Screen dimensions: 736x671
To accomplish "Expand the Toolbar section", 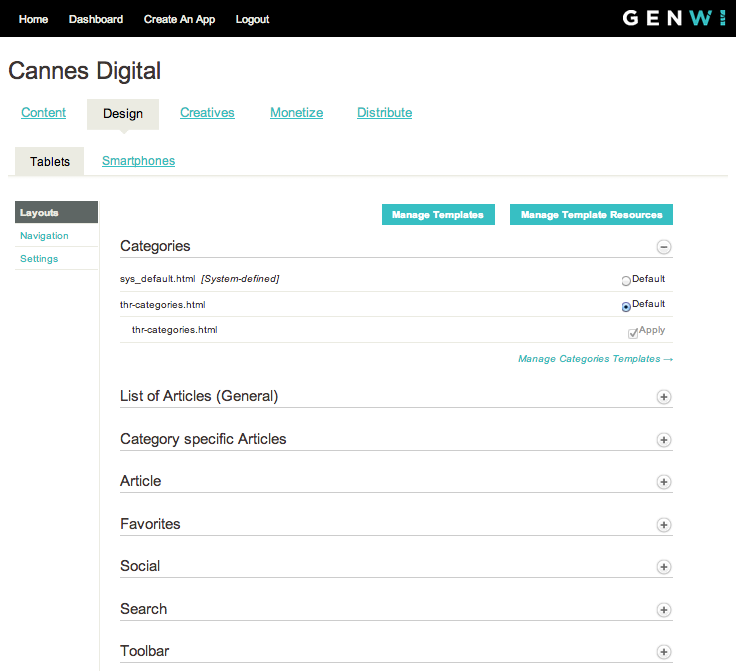I will 663,652.
